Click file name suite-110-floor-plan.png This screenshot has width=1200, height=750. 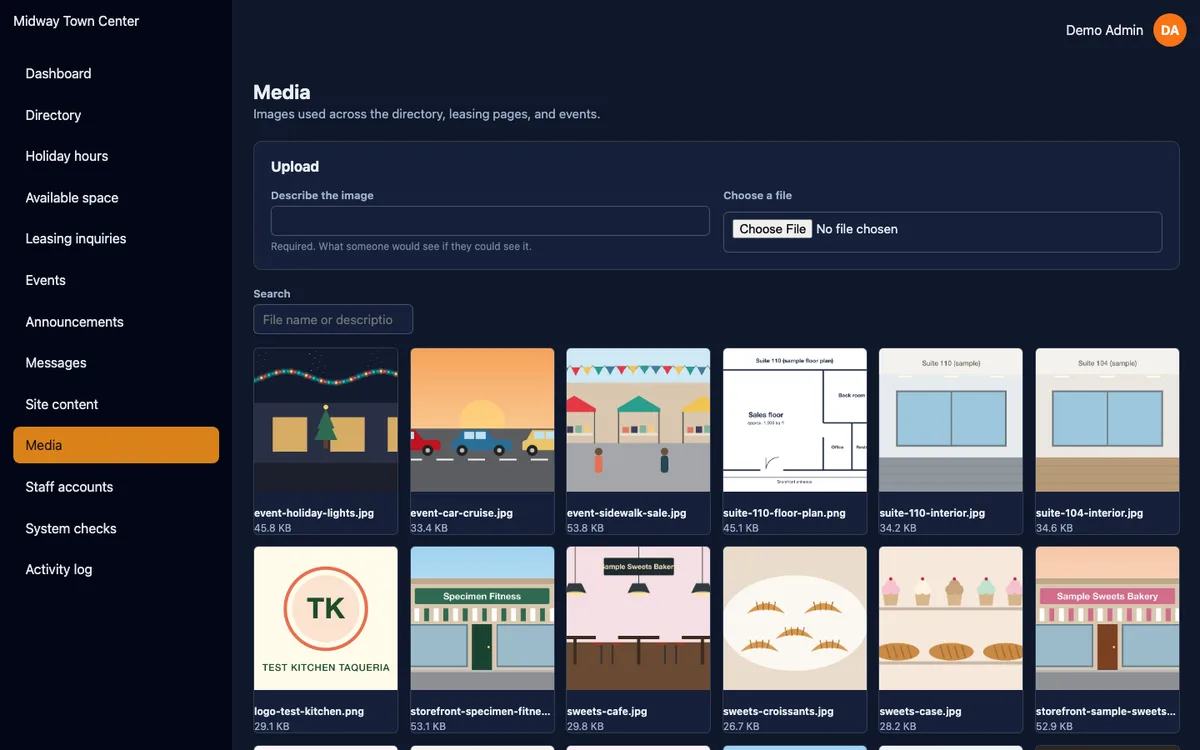(784, 513)
